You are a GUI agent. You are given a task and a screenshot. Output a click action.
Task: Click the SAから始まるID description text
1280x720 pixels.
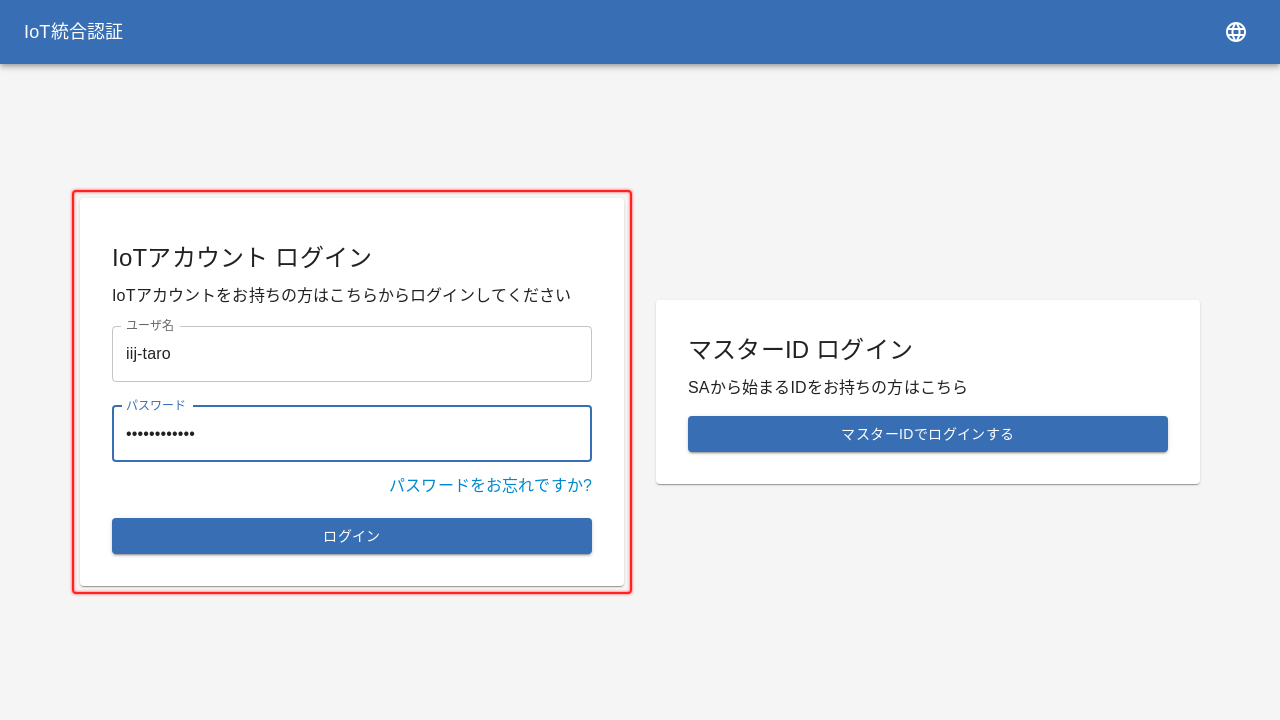tap(827, 387)
